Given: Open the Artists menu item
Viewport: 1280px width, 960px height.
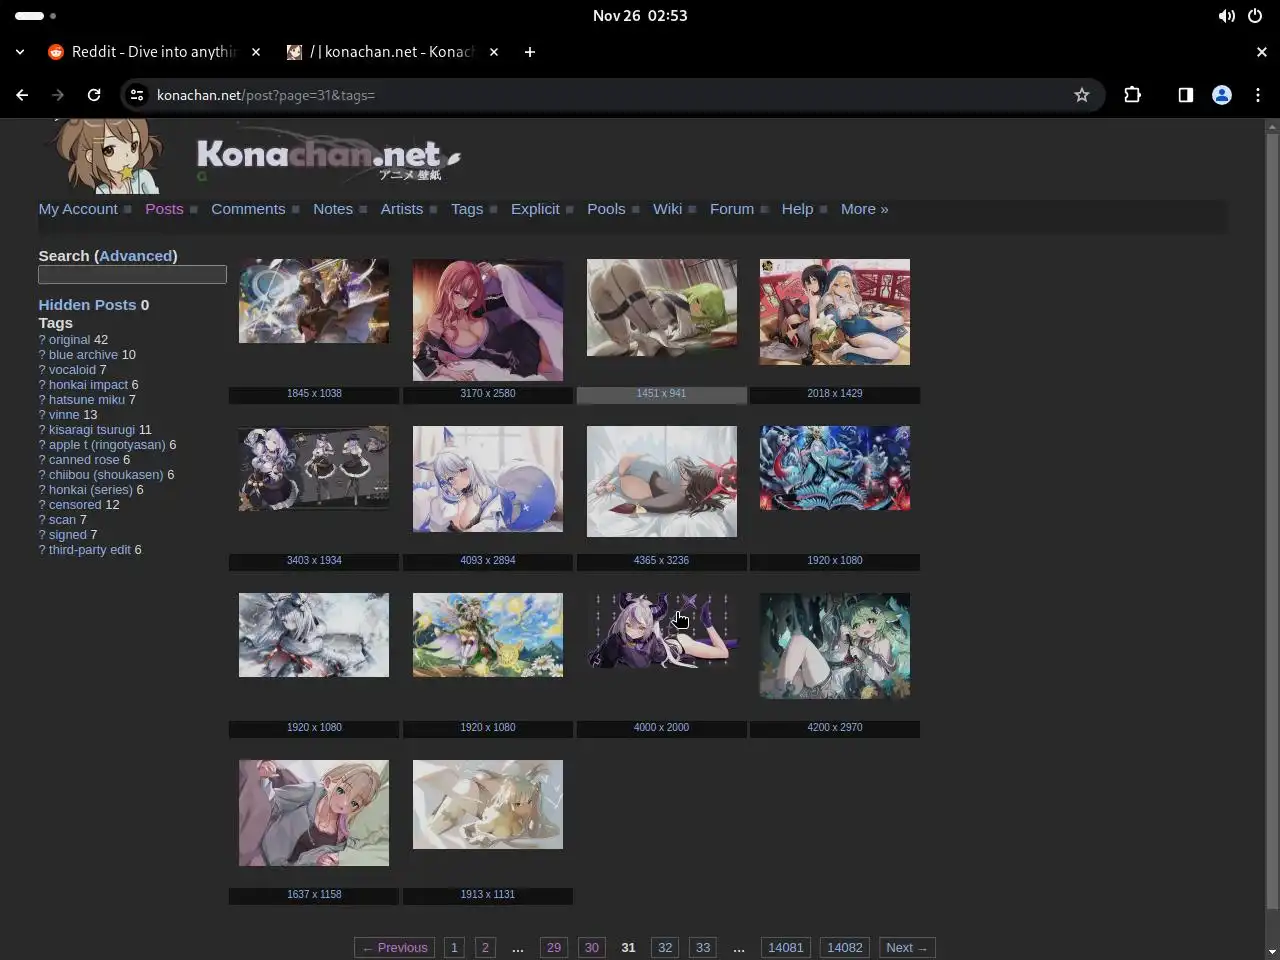Looking at the screenshot, I should [402, 209].
